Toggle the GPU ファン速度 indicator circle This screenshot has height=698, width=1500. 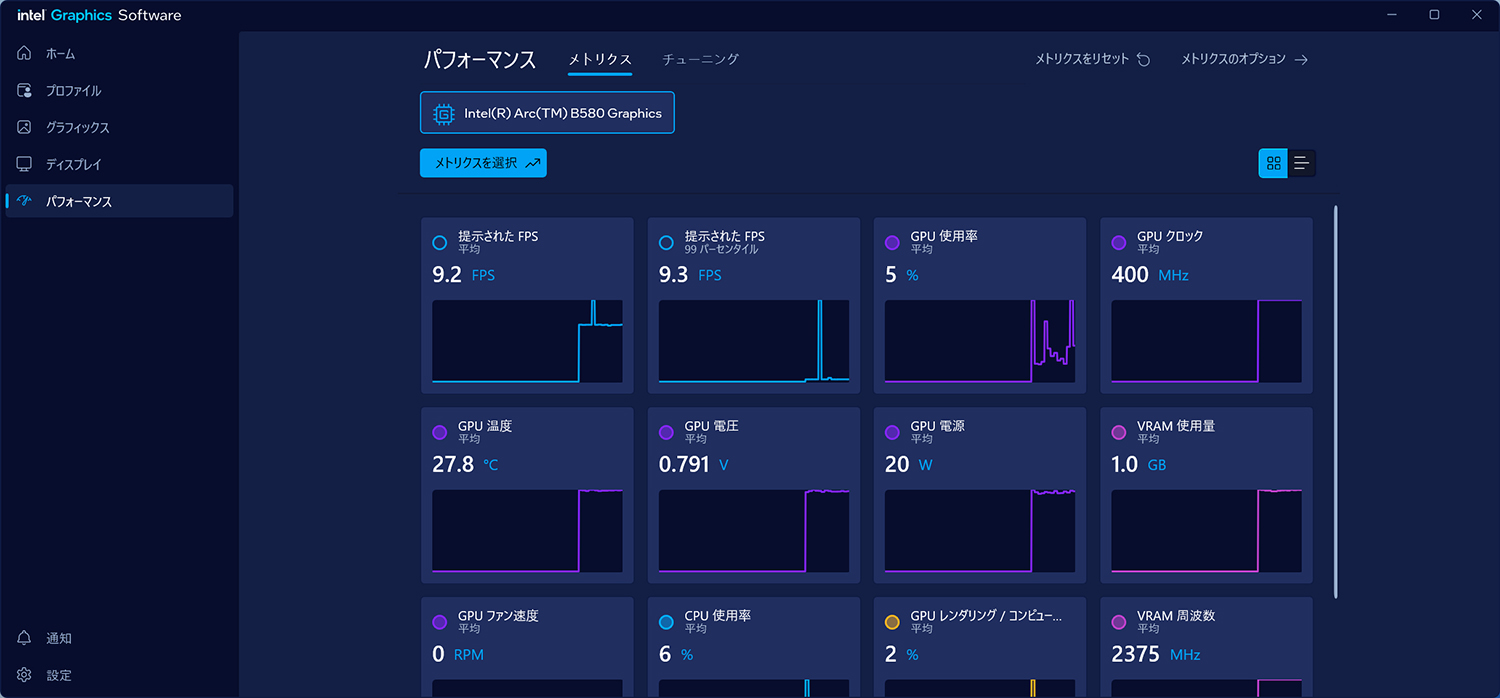(439, 622)
